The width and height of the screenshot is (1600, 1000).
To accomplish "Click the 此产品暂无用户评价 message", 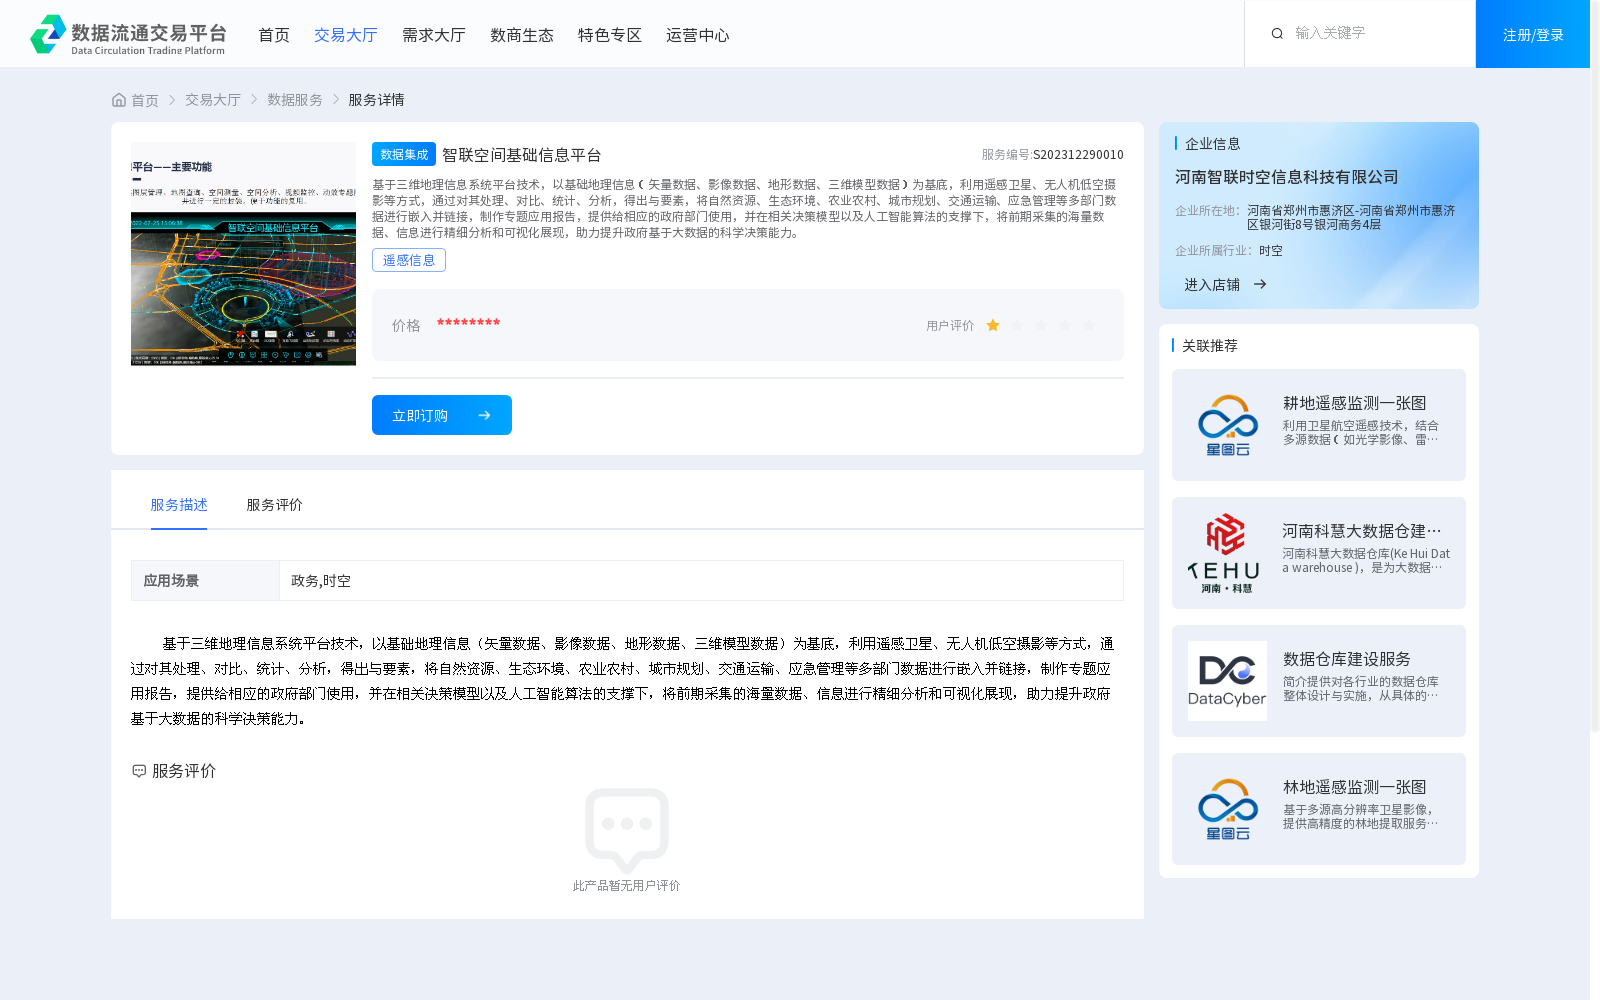I will coord(627,886).
